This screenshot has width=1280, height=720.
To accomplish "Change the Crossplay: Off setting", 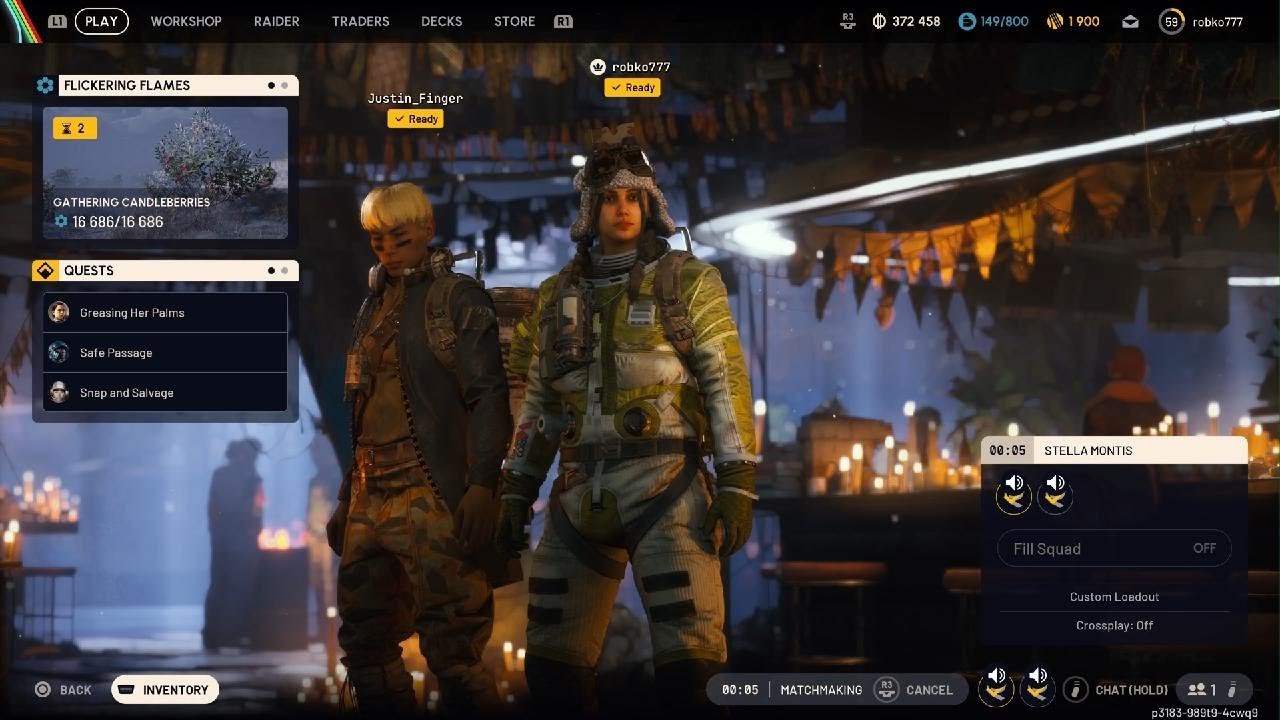I will pyautogui.click(x=1114, y=625).
